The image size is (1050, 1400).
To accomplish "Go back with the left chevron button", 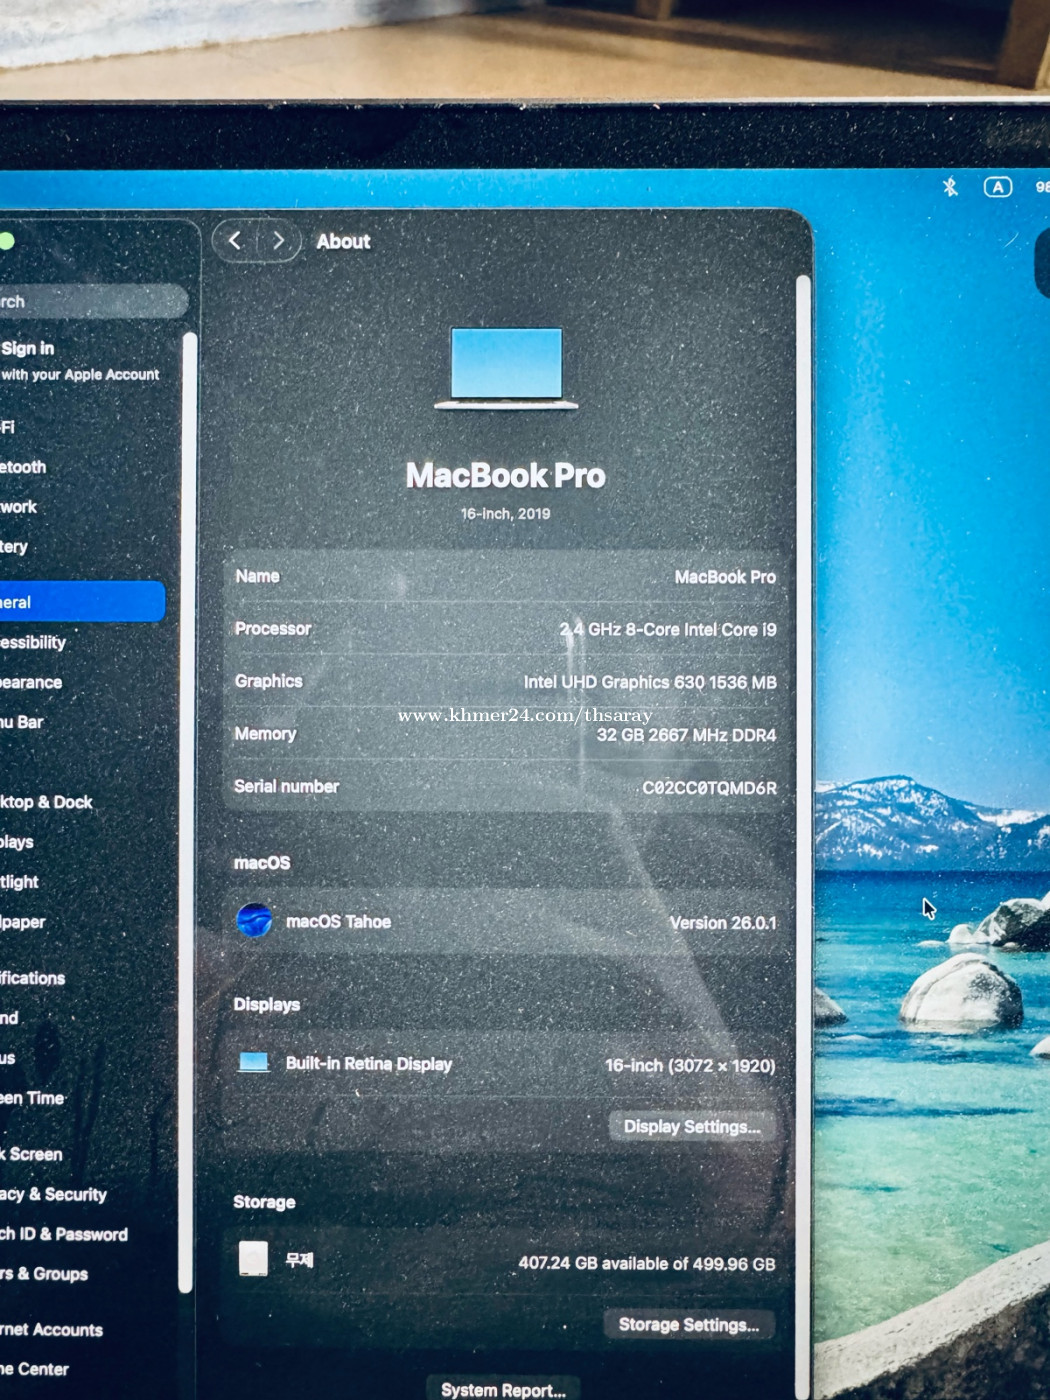I will tap(235, 241).
